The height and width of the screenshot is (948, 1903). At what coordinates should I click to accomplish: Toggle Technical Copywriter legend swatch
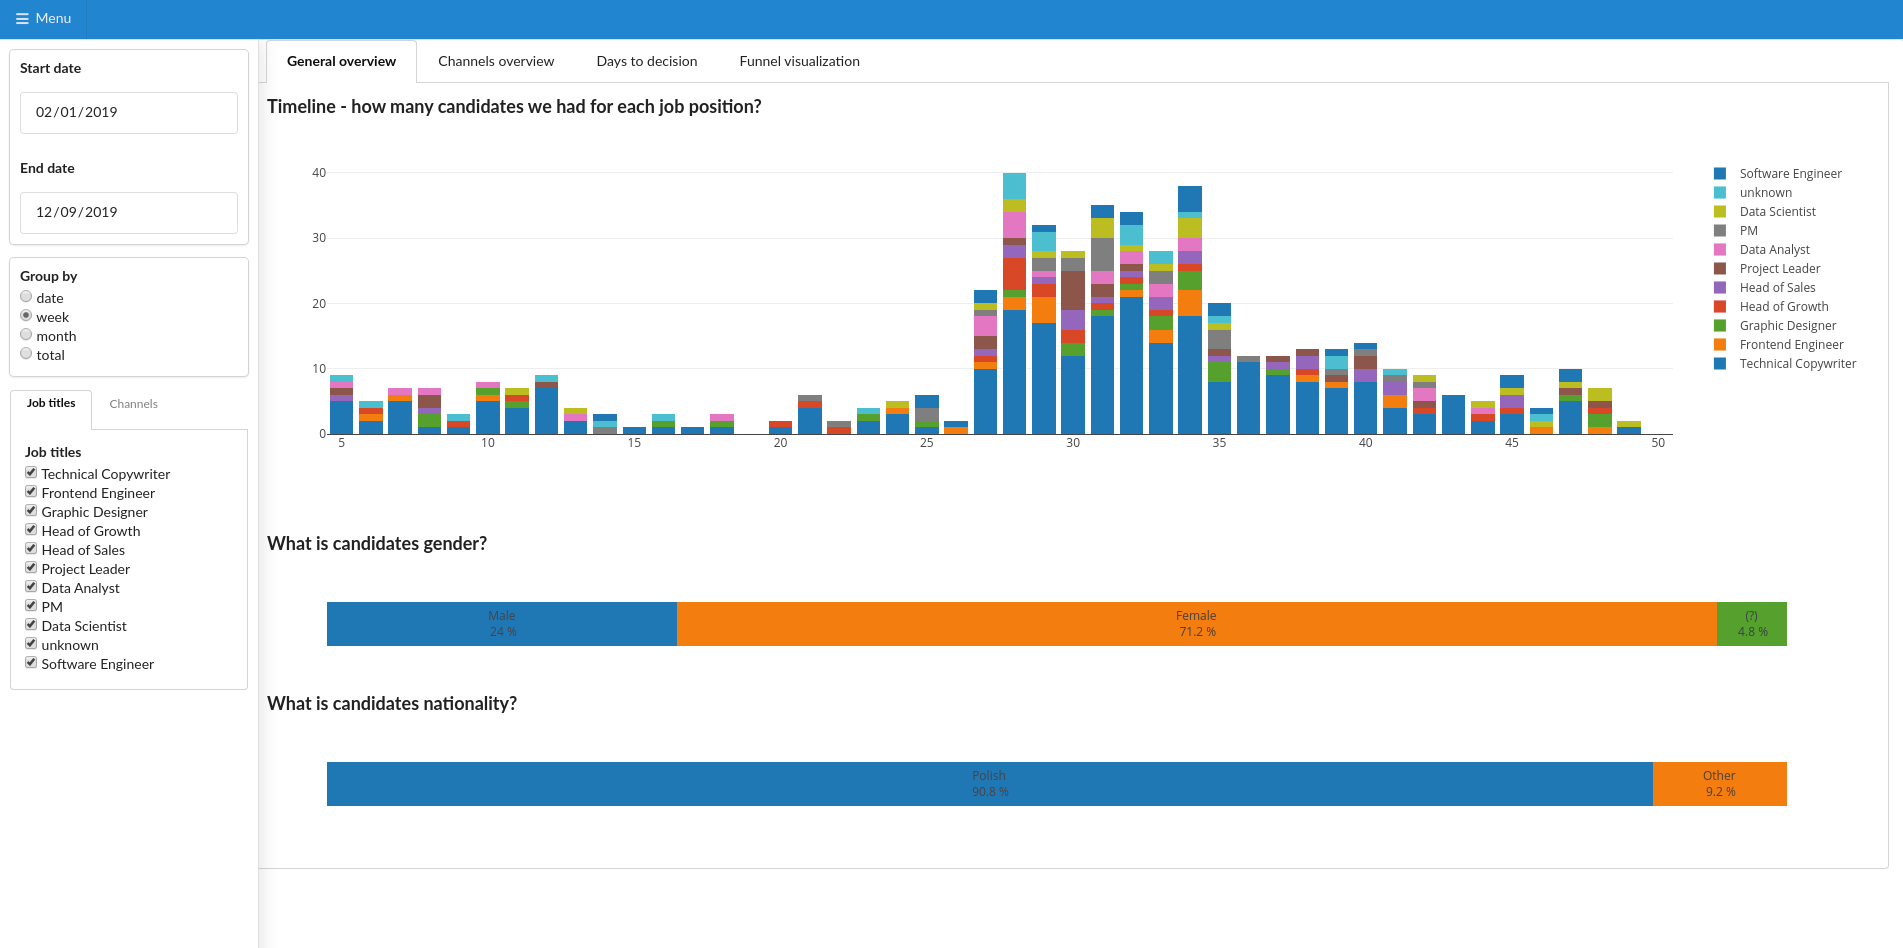(x=1720, y=363)
